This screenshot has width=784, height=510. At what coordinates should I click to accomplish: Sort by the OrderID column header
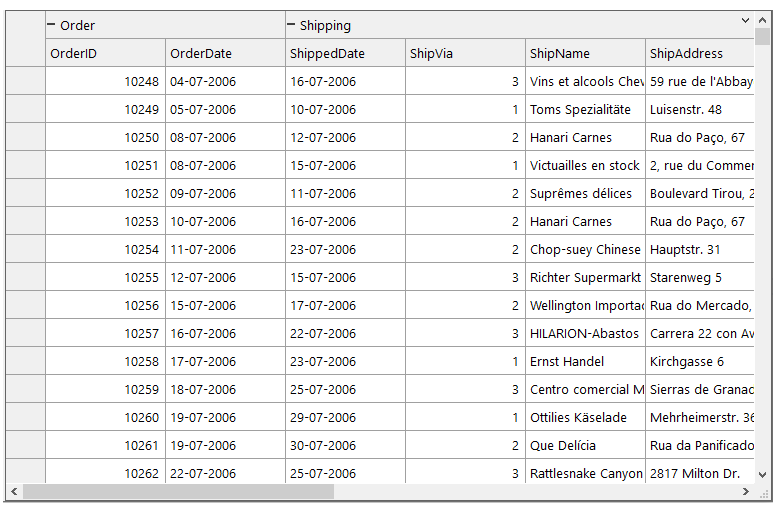point(105,54)
